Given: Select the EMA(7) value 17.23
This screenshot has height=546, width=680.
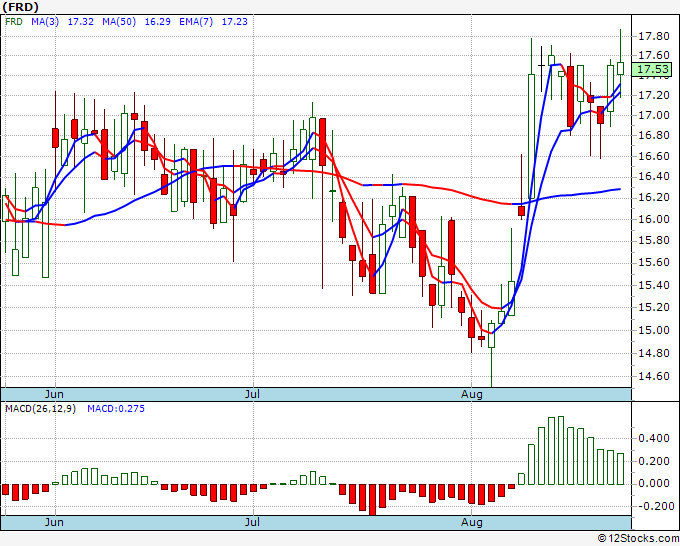Looking at the screenshot, I should (x=235, y=22).
